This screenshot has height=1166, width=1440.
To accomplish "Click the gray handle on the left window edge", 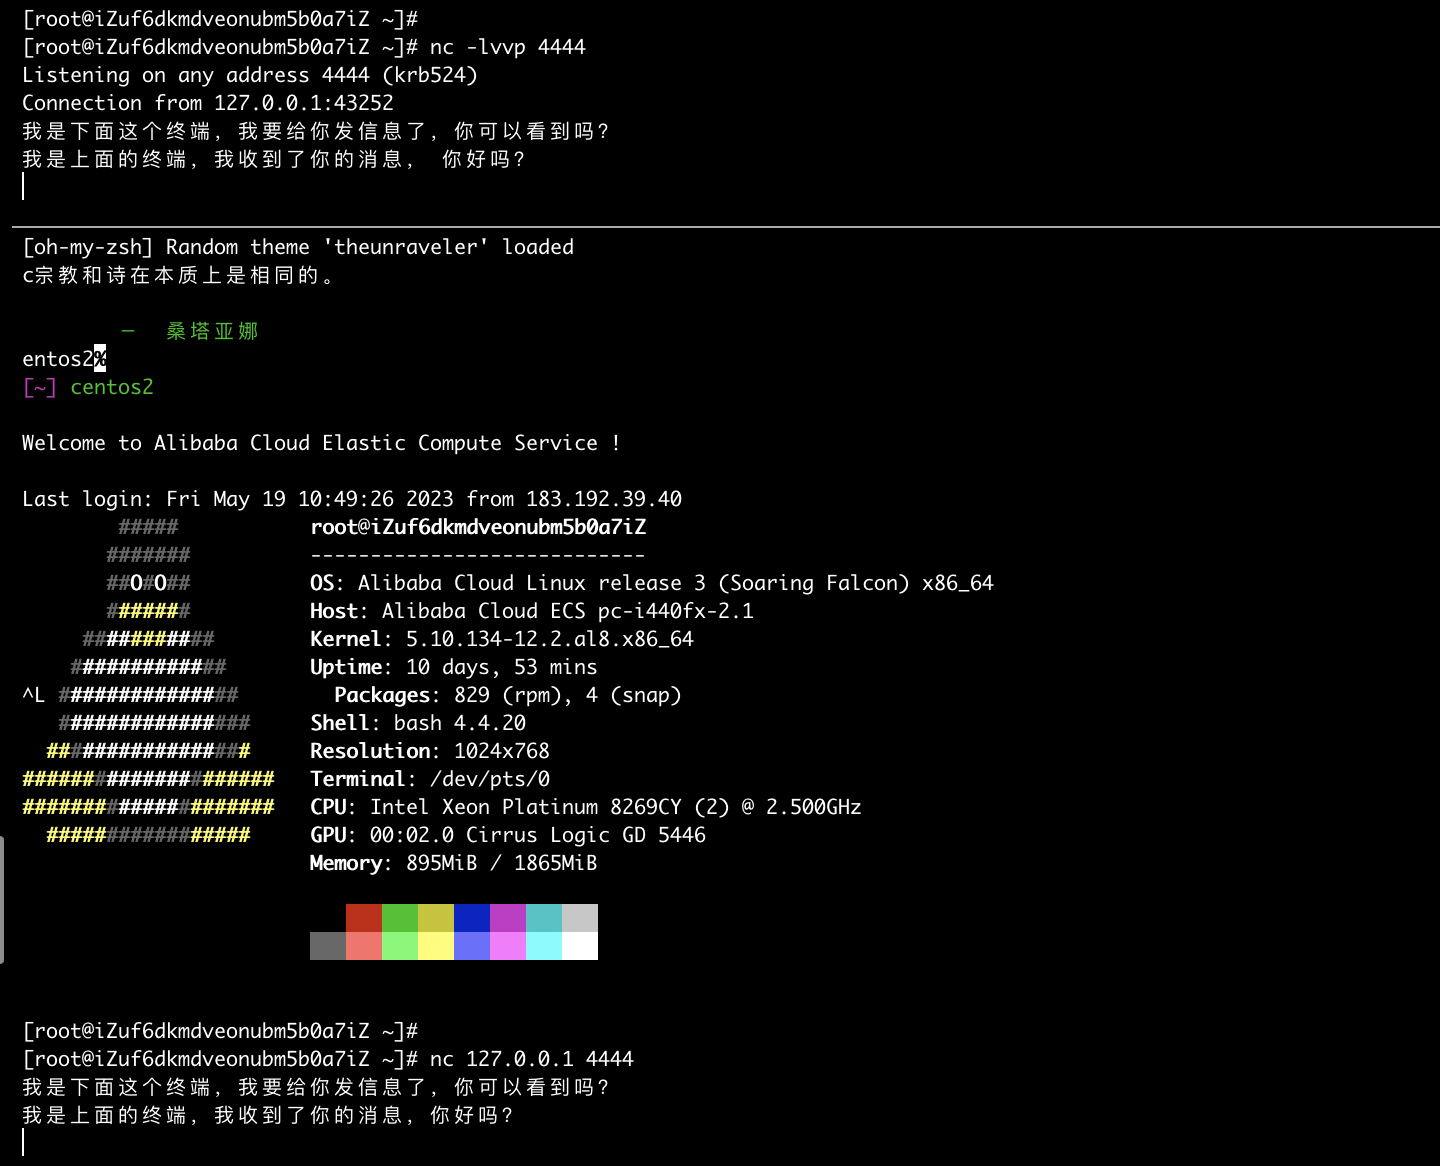I will click(3, 900).
